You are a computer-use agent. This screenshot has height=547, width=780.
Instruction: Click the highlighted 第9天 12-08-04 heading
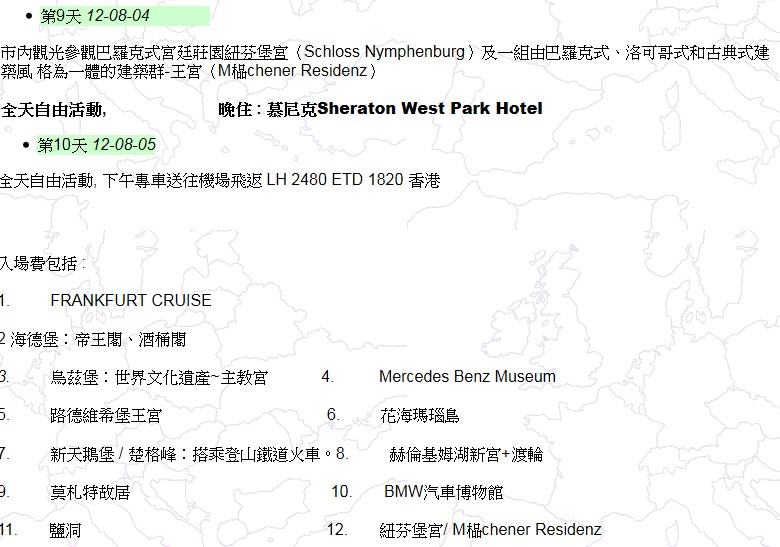[x=95, y=16]
